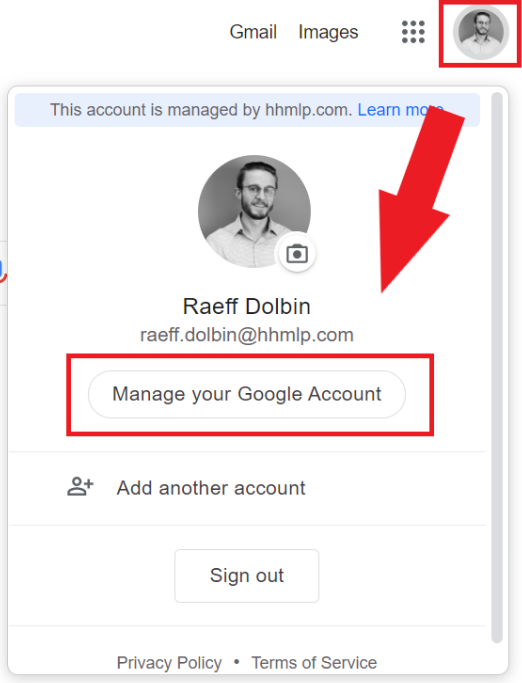Click the large Raeff Dolbin profile picture
The height and width of the screenshot is (683, 522).
pos(254,211)
